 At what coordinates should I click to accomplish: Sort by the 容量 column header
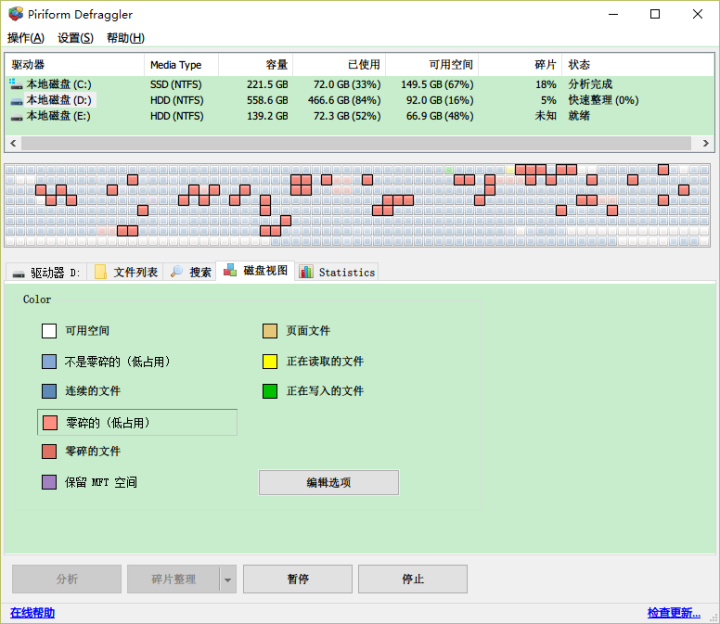pos(256,65)
